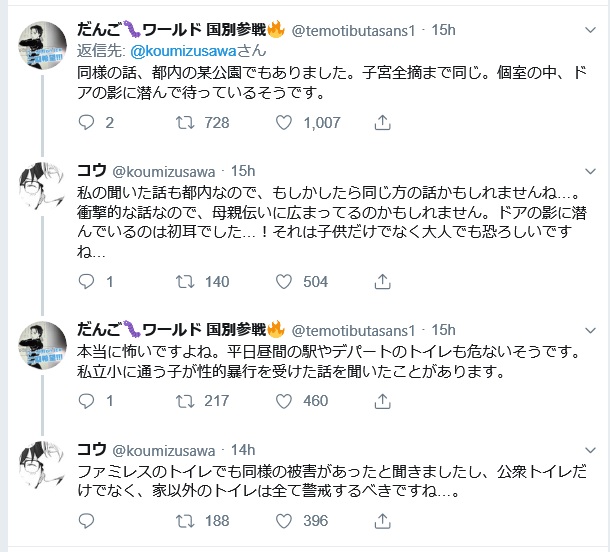
Task: Share the tweet with 504 likes
Action: pos(381,282)
